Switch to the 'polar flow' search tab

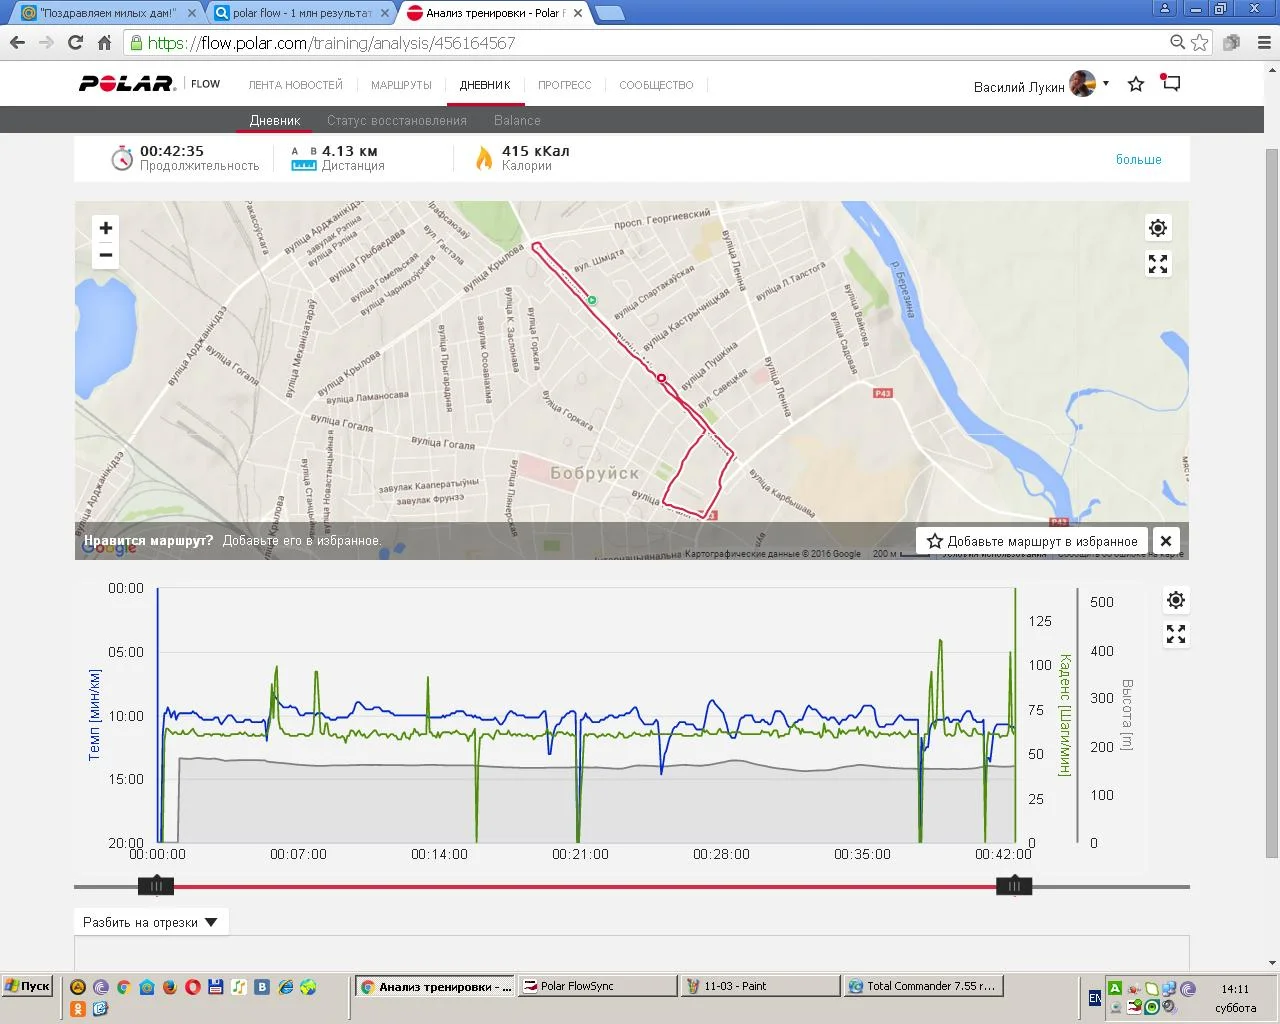(300, 13)
